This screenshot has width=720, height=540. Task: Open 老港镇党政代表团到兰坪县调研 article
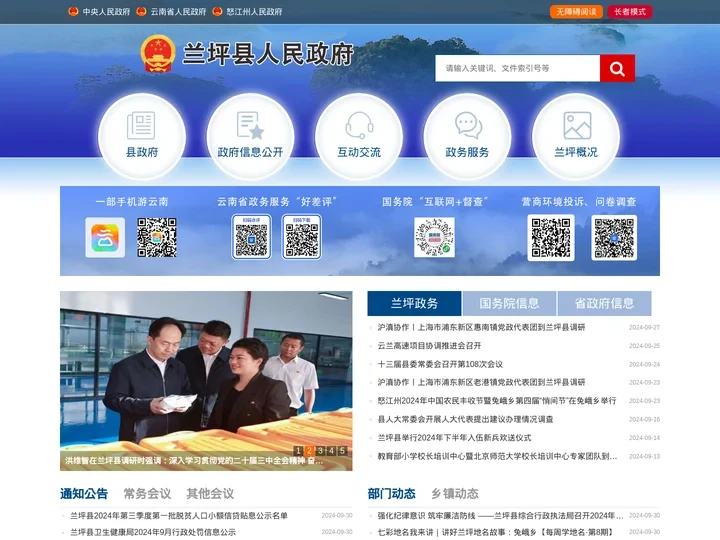[x=481, y=382]
